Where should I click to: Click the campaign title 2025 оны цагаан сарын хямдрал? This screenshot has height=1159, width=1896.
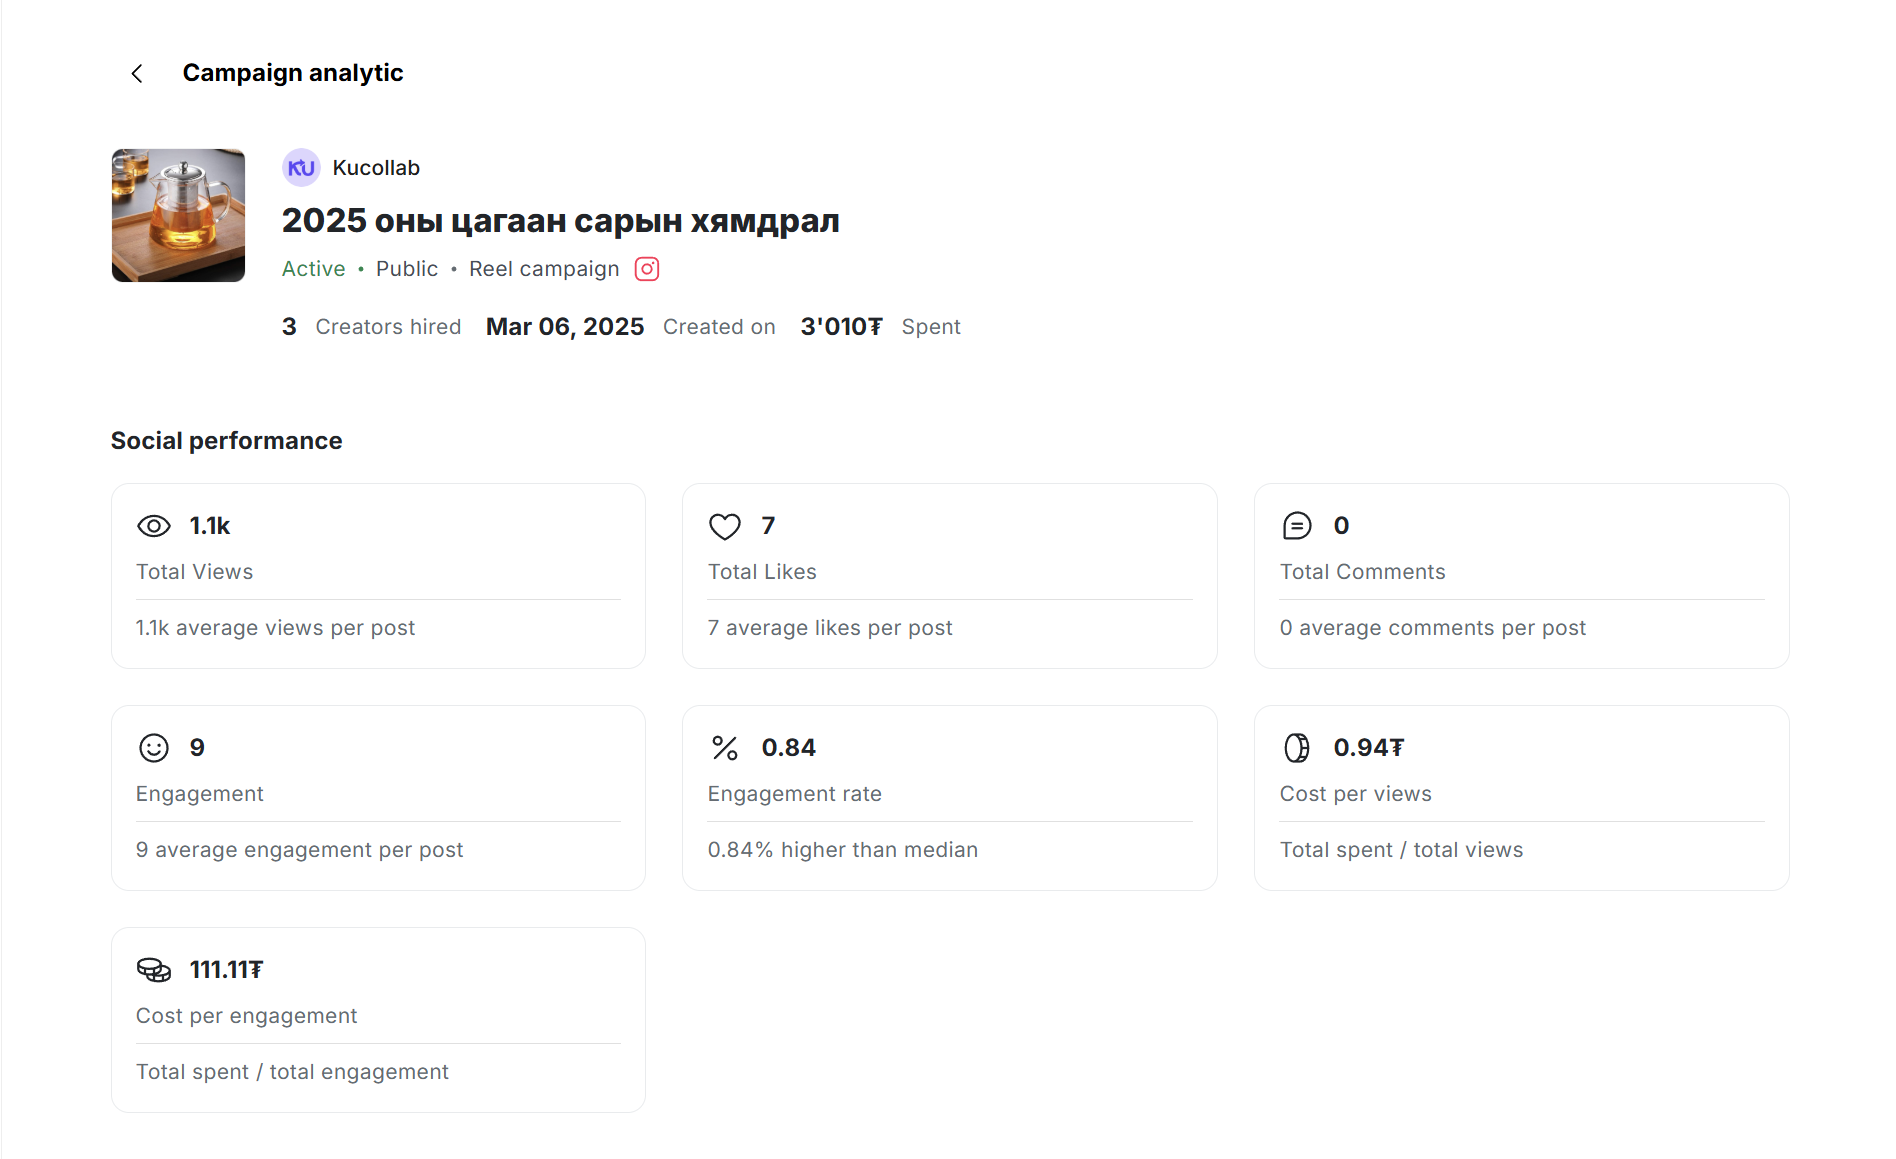pos(560,221)
